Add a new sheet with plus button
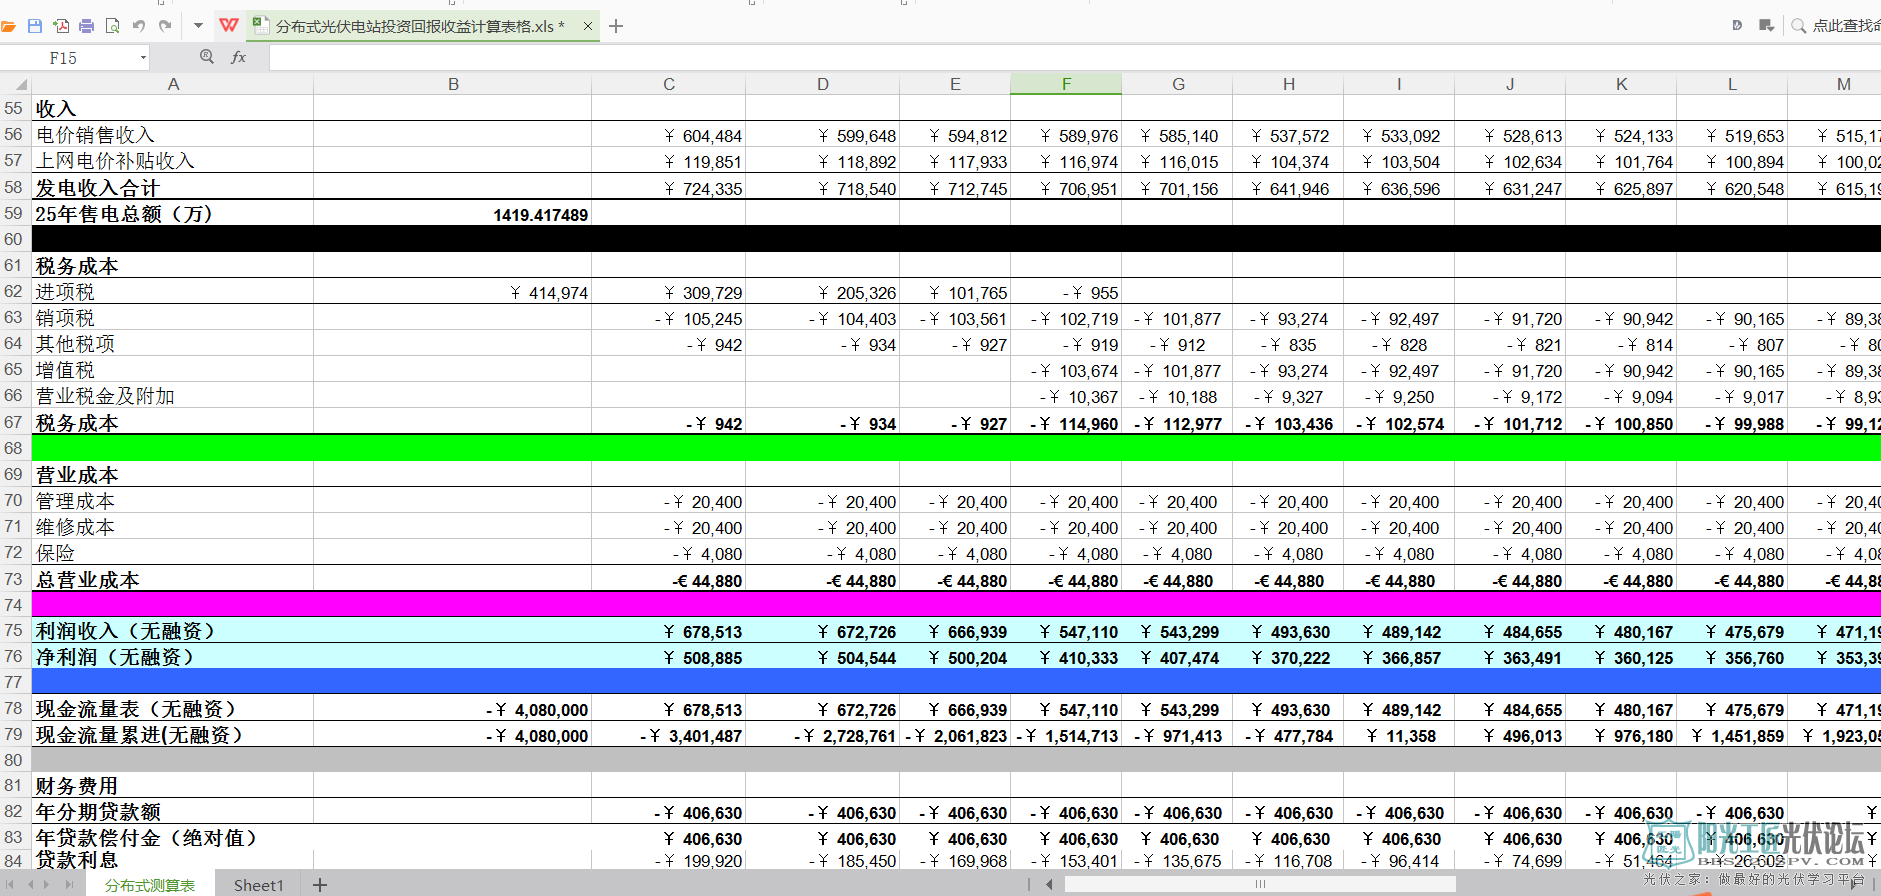This screenshot has height=896, width=1881. [320, 885]
